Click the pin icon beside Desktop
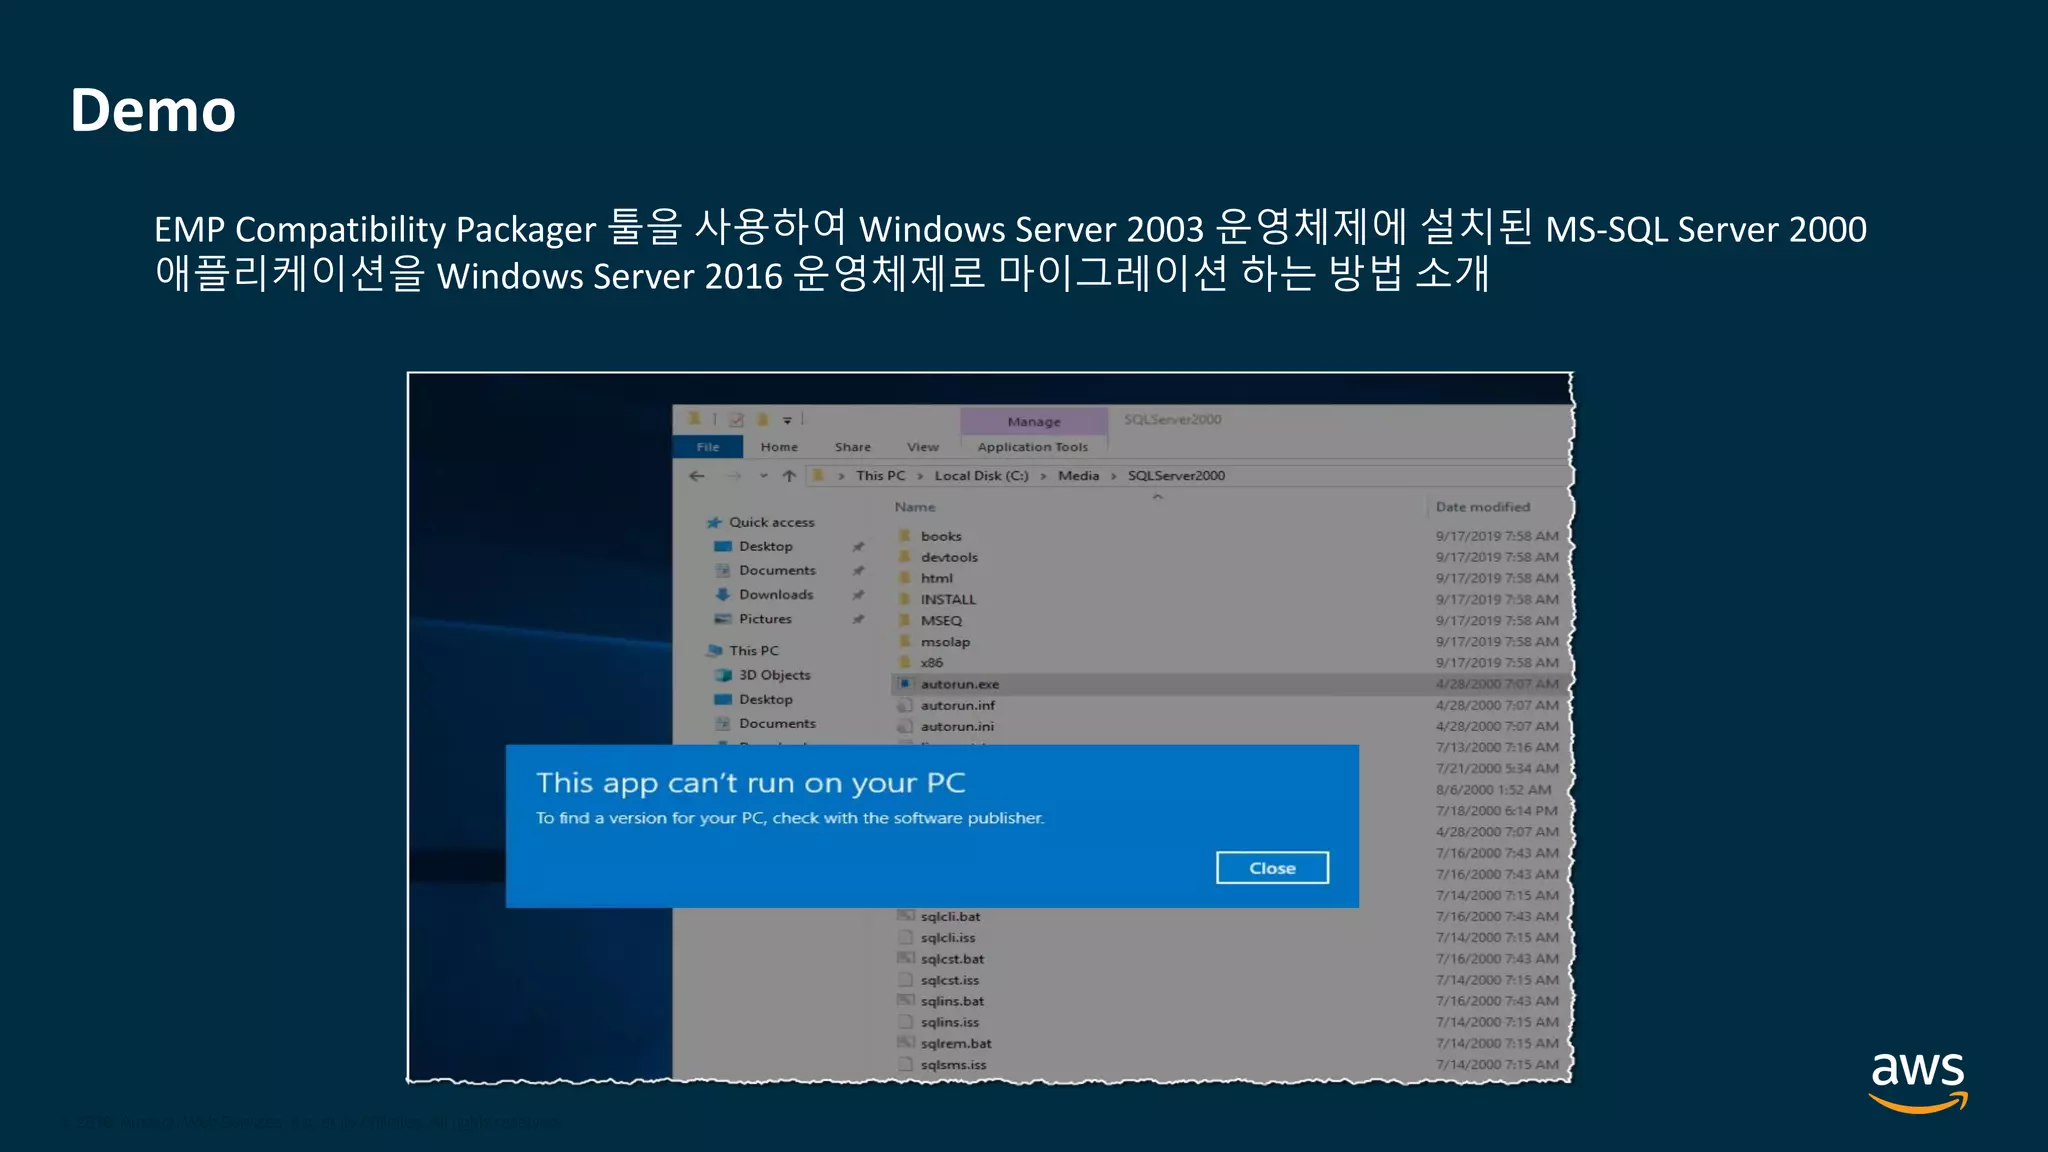2048x1152 pixels. pyautogui.click(x=858, y=546)
